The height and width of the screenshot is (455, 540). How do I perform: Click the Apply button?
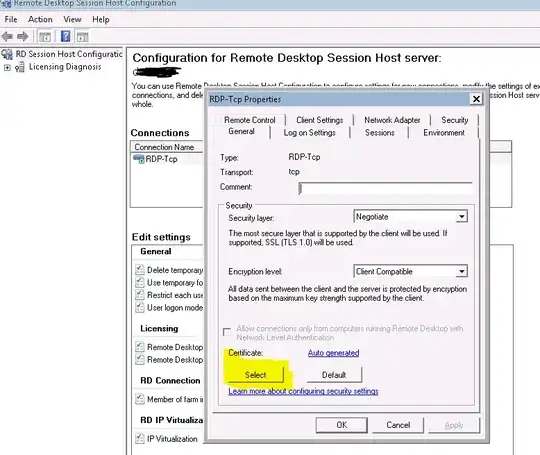click(x=454, y=425)
